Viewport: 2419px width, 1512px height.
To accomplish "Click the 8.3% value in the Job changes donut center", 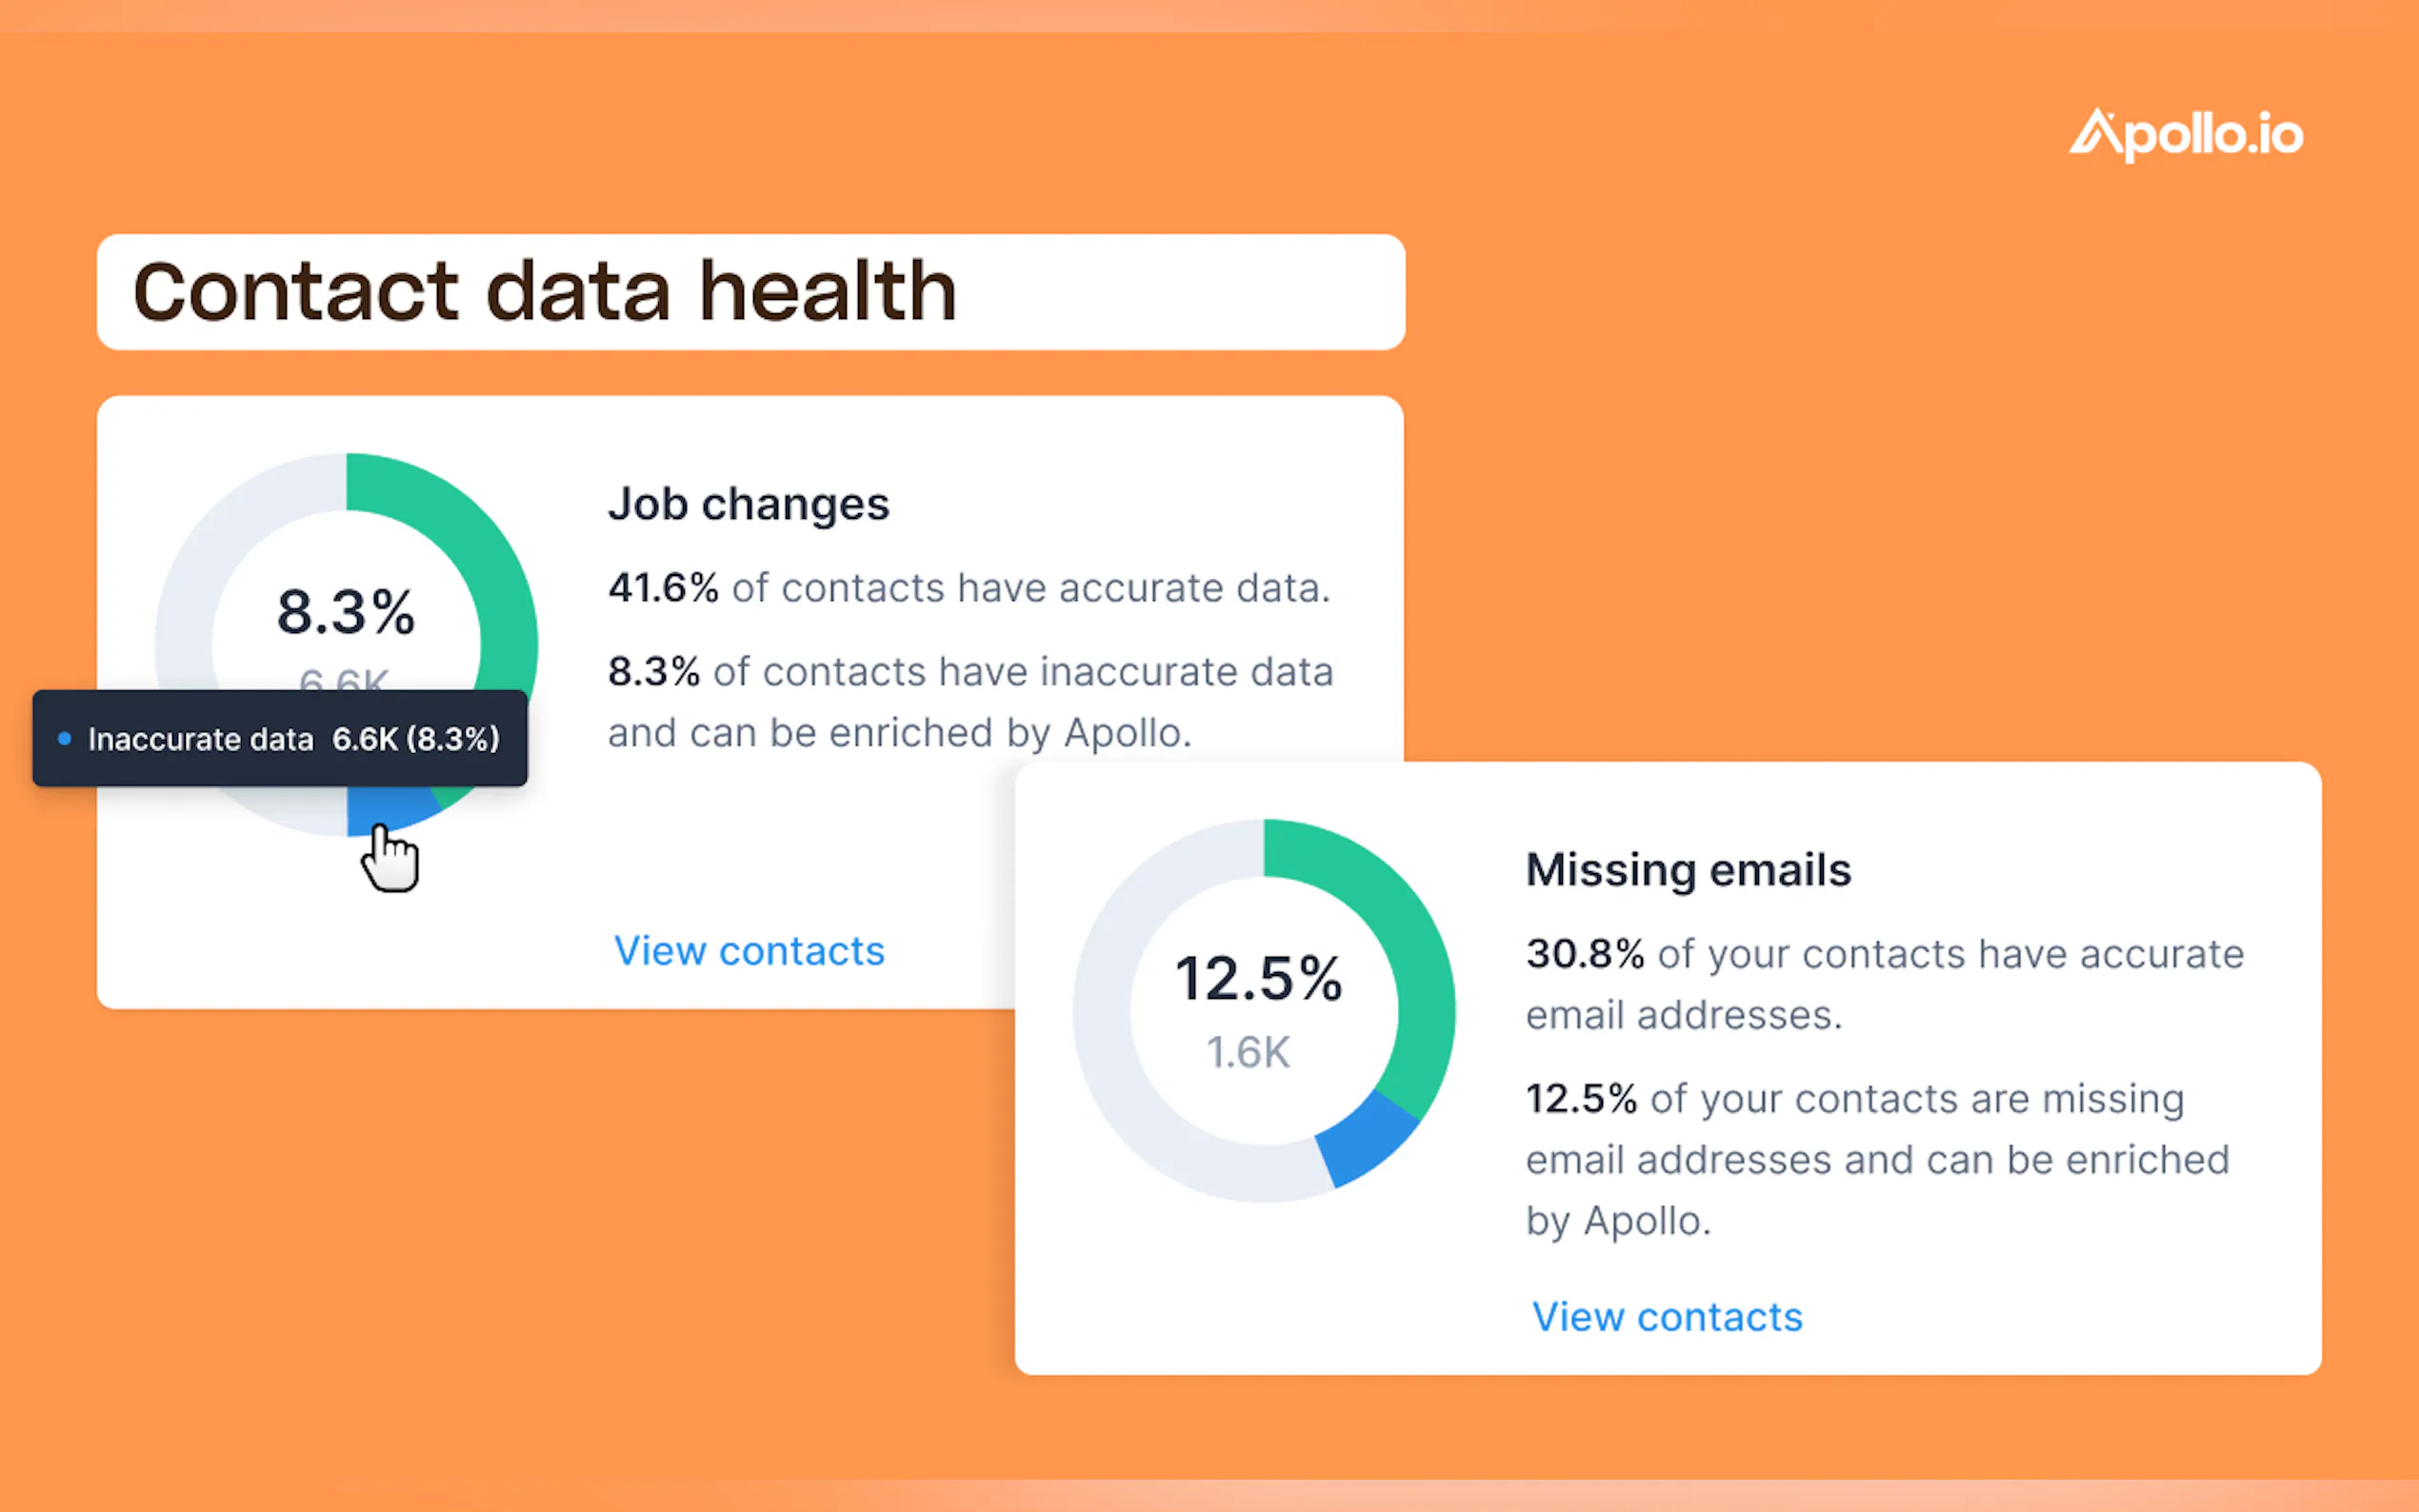I will coord(345,612).
